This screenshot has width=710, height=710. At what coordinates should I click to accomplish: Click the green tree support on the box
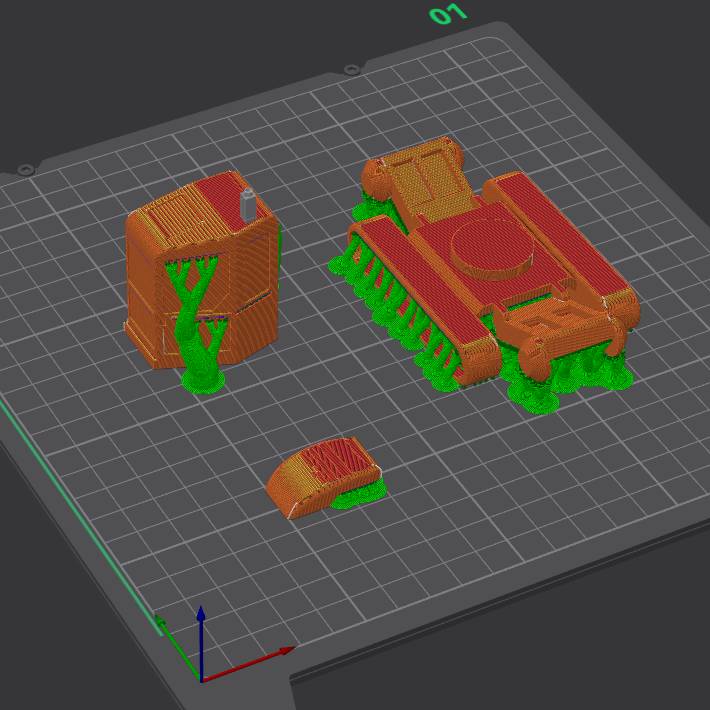click(x=199, y=324)
